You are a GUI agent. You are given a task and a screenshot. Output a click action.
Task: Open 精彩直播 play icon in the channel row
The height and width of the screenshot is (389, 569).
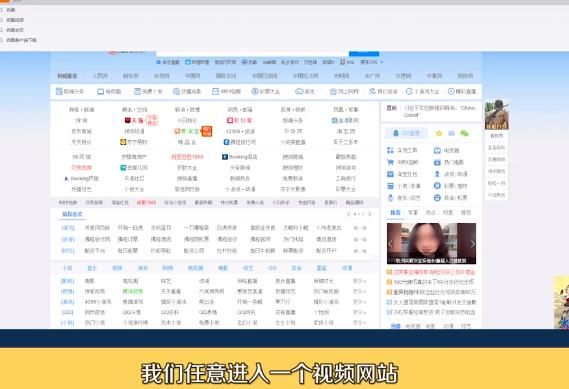(462, 91)
